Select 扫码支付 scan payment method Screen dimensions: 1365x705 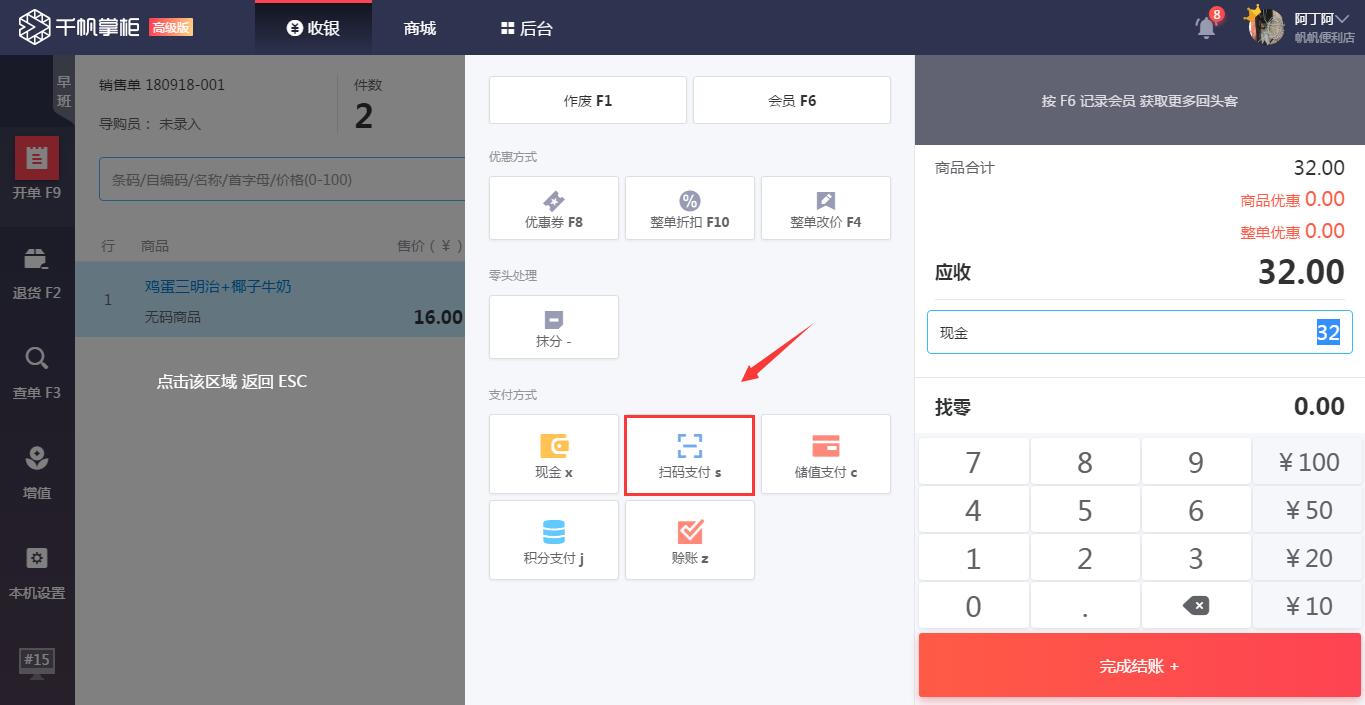[x=689, y=455]
